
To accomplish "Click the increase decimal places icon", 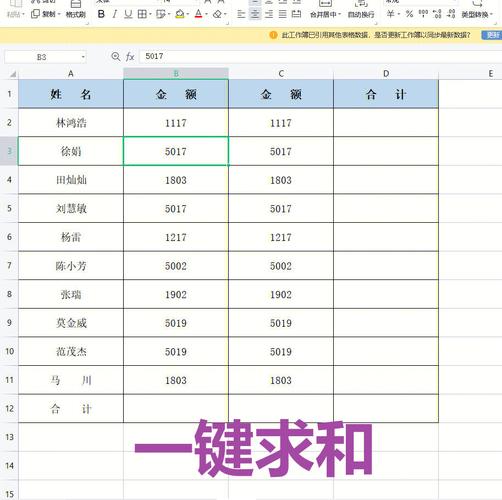I will (x=437, y=14).
